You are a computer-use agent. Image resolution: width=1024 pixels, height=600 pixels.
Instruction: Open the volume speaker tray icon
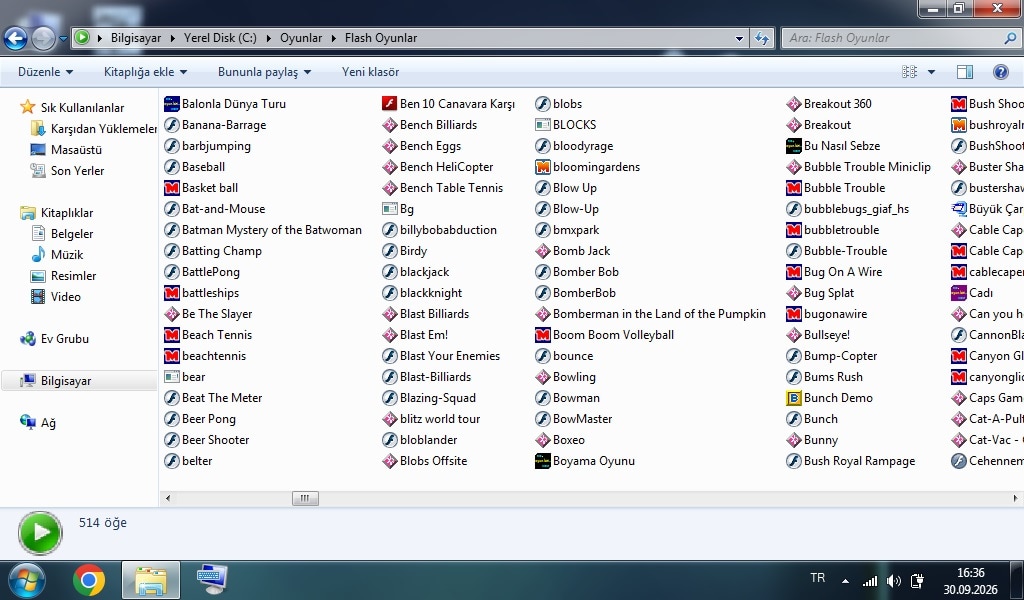pyautogui.click(x=893, y=580)
